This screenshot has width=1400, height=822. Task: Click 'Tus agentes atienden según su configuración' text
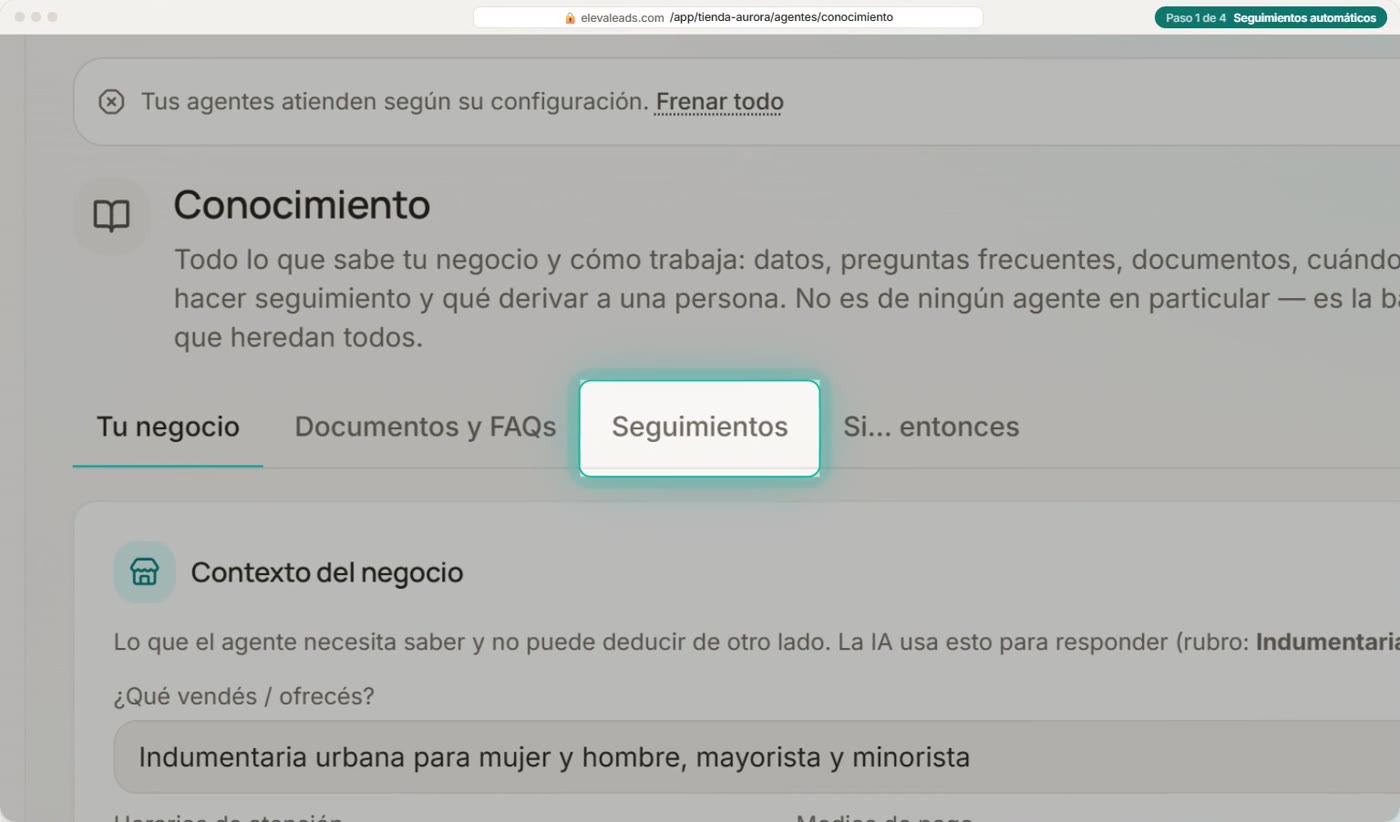395,102
